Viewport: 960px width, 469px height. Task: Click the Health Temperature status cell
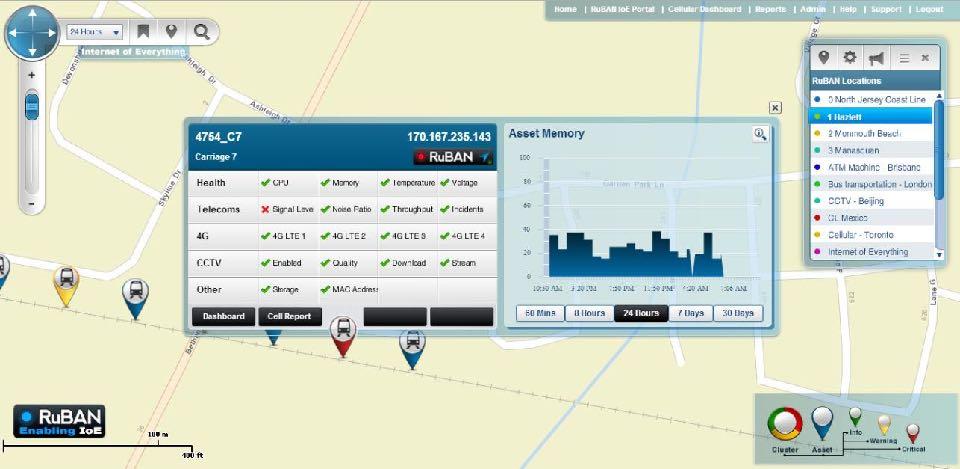[407, 183]
